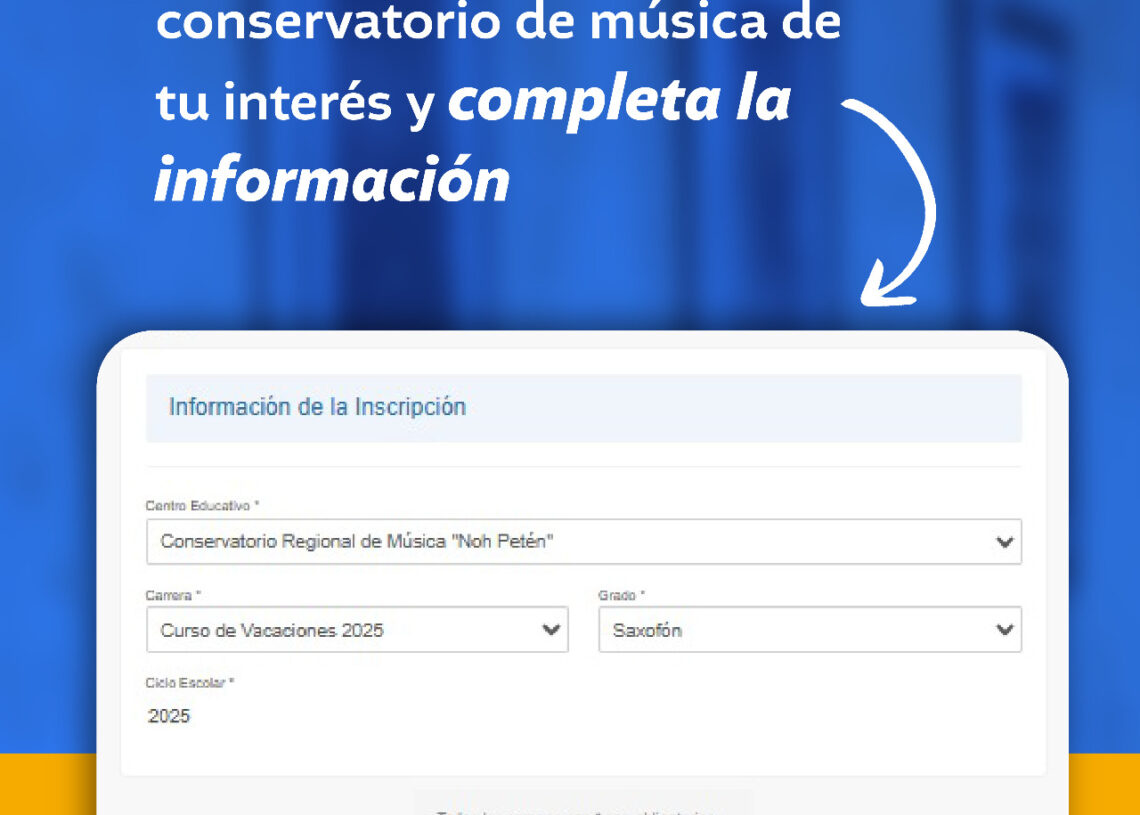The image size is (1140, 815).
Task: Click the Grado dropdown chevron arrow
Action: point(1004,630)
